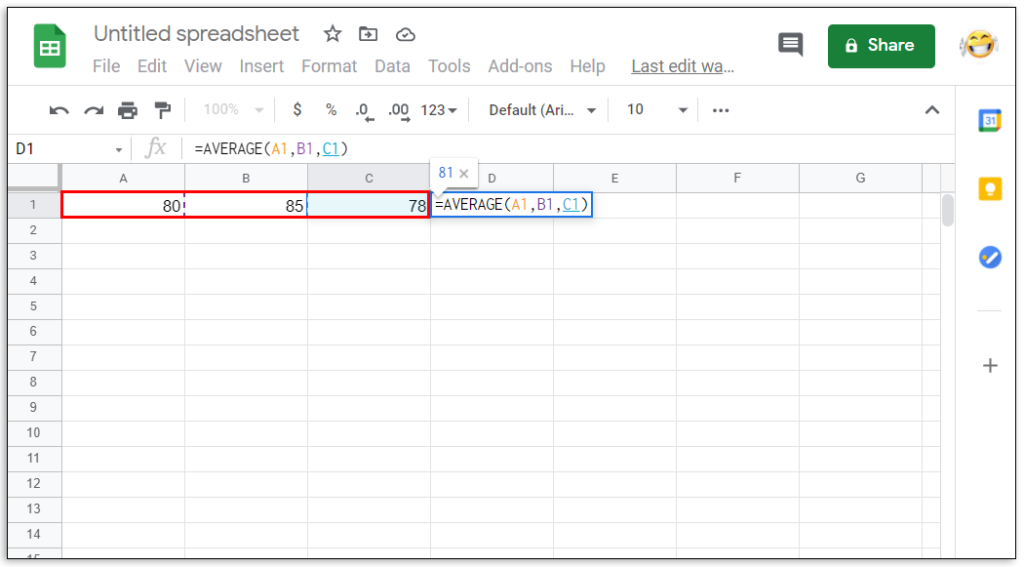Open the Default (Ari... font dropdown
Viewport: 1024px width, 567px height.
point(542,110)
